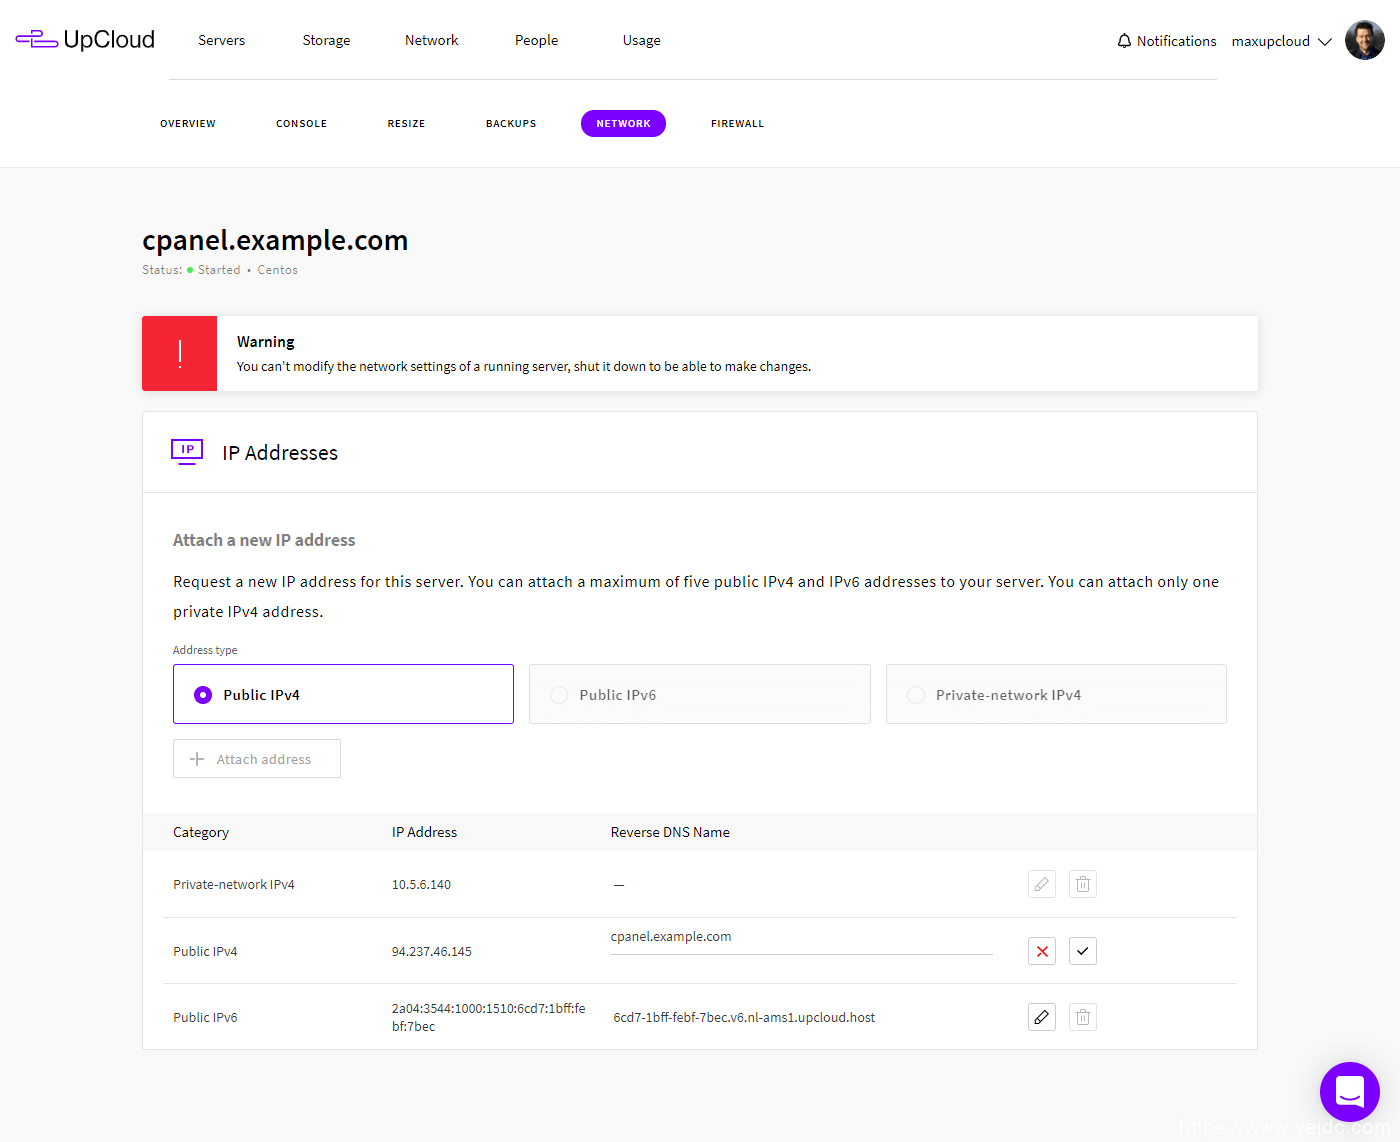Go to the Storage section
1400x1142 pixels.
[x=326, y=40]
